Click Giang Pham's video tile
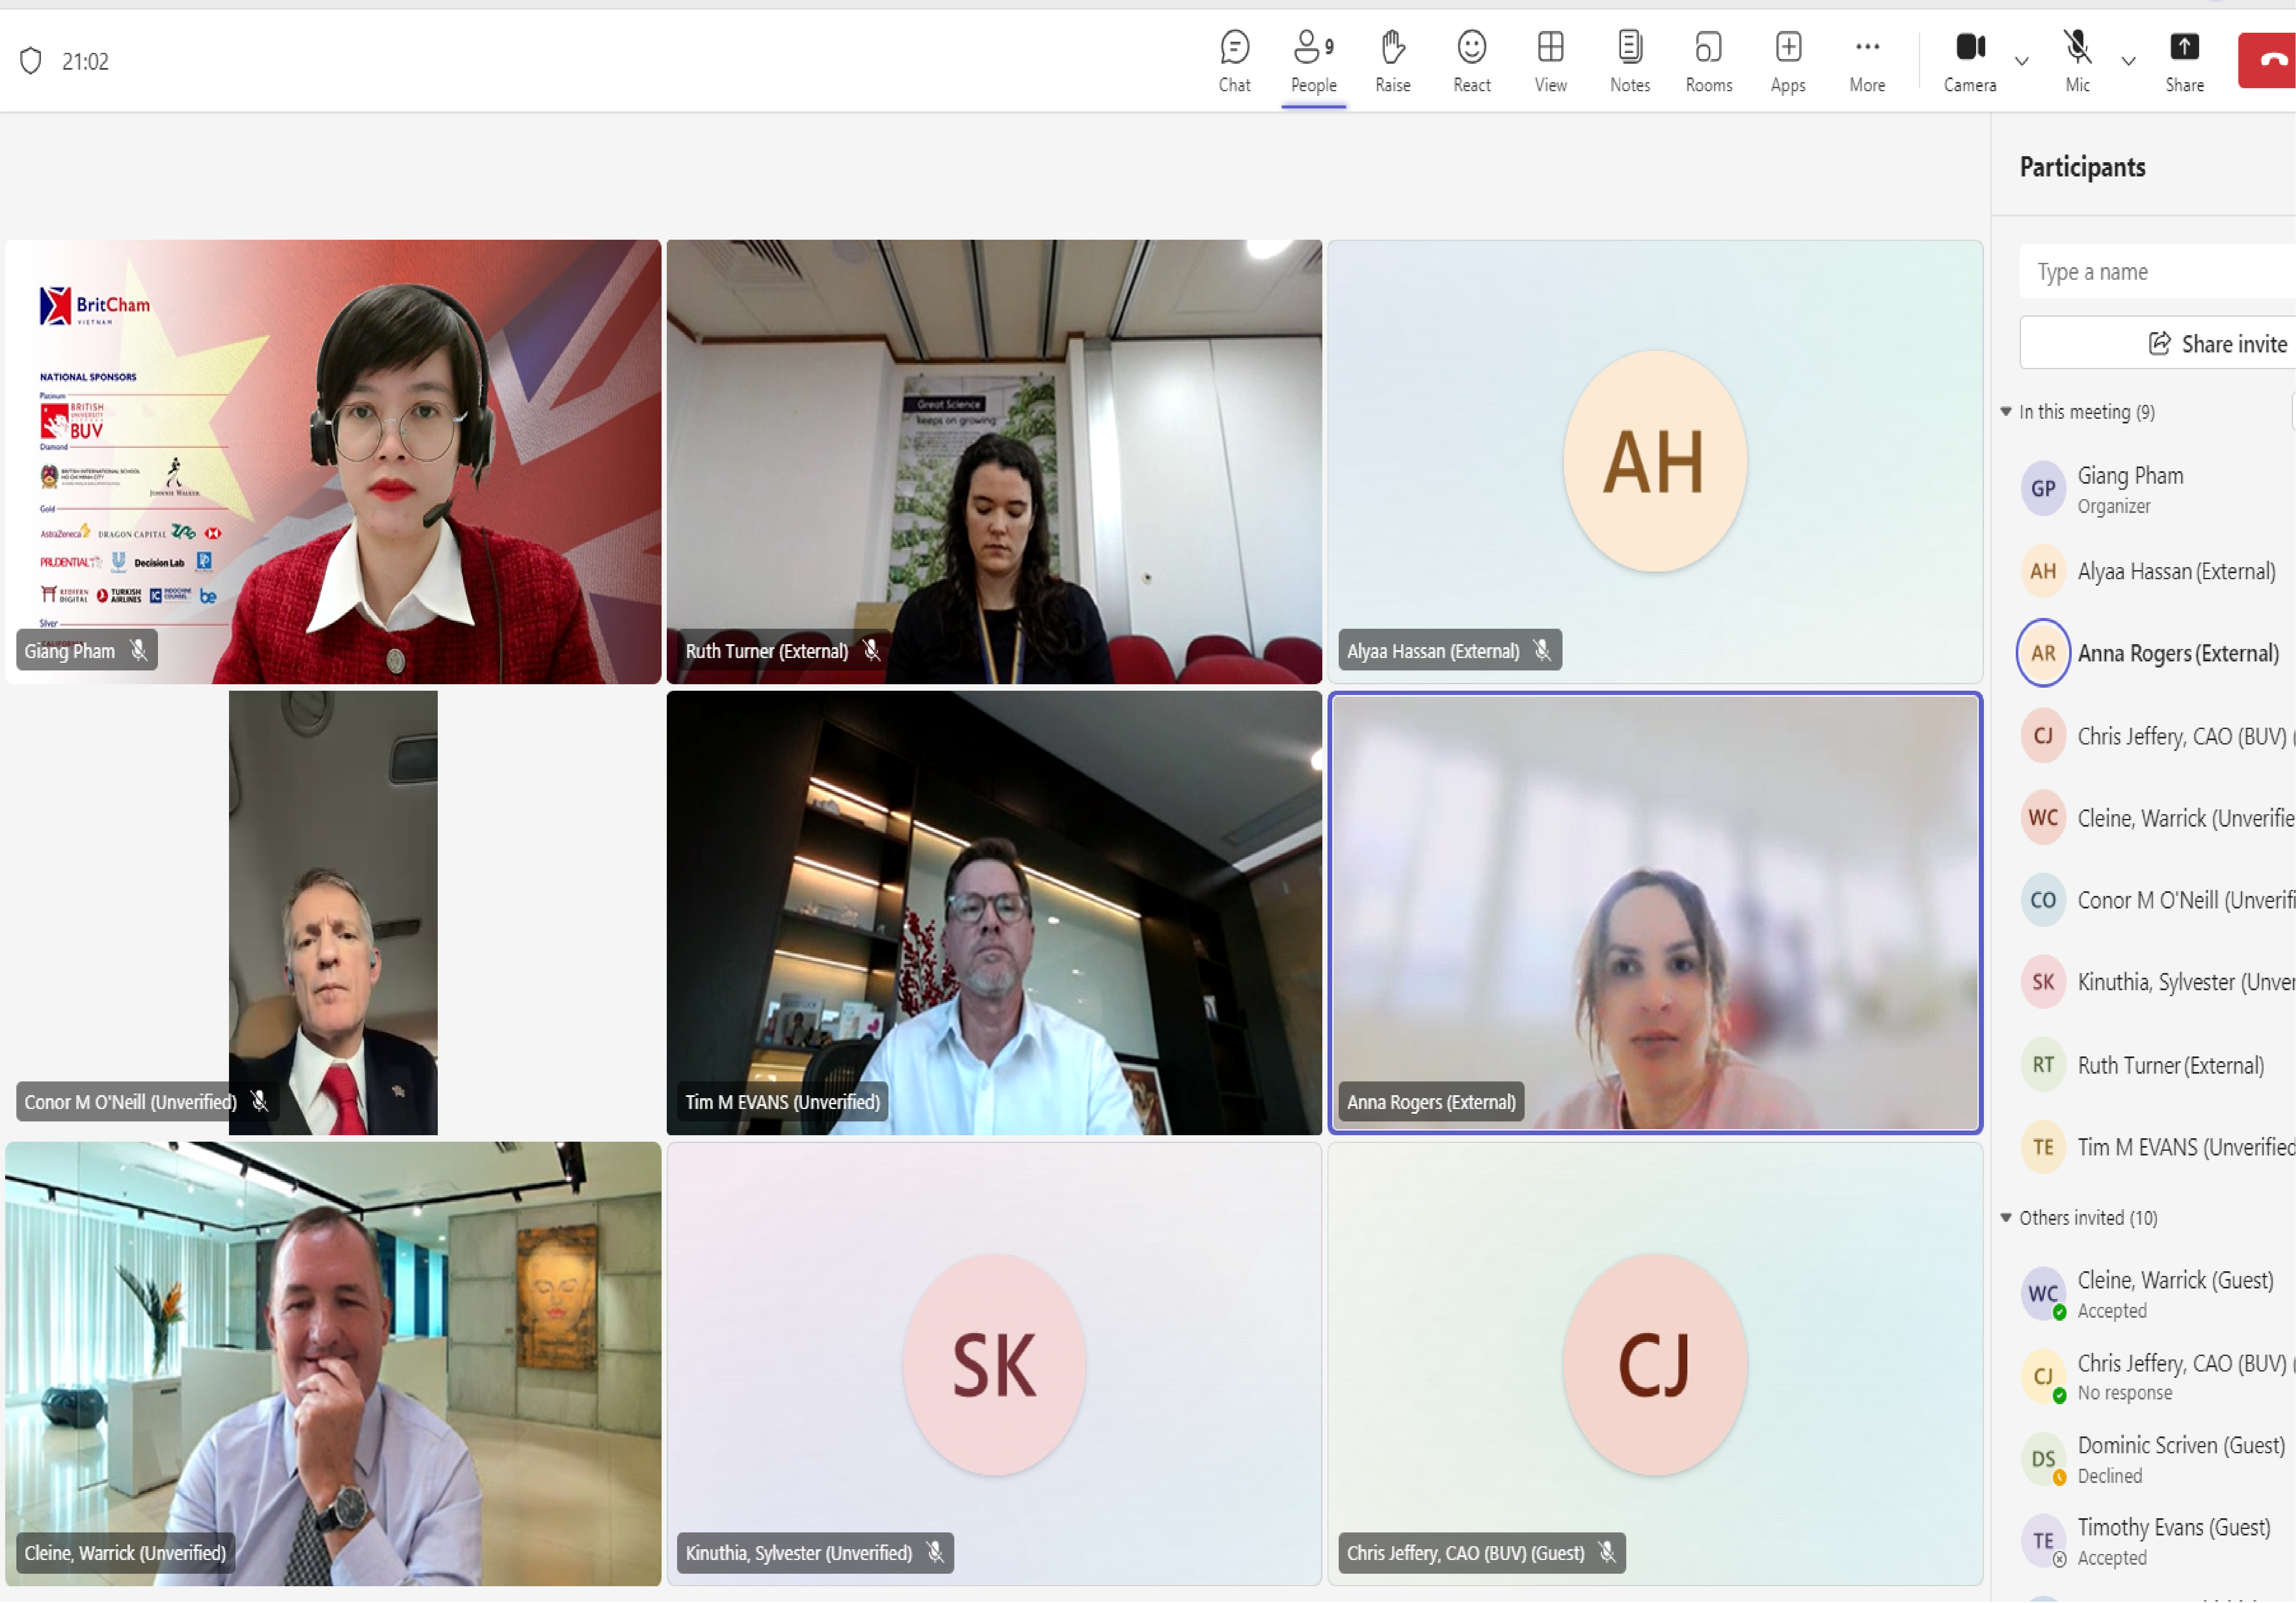The height and width of the screenshot is (1603, 2296). 333,462
